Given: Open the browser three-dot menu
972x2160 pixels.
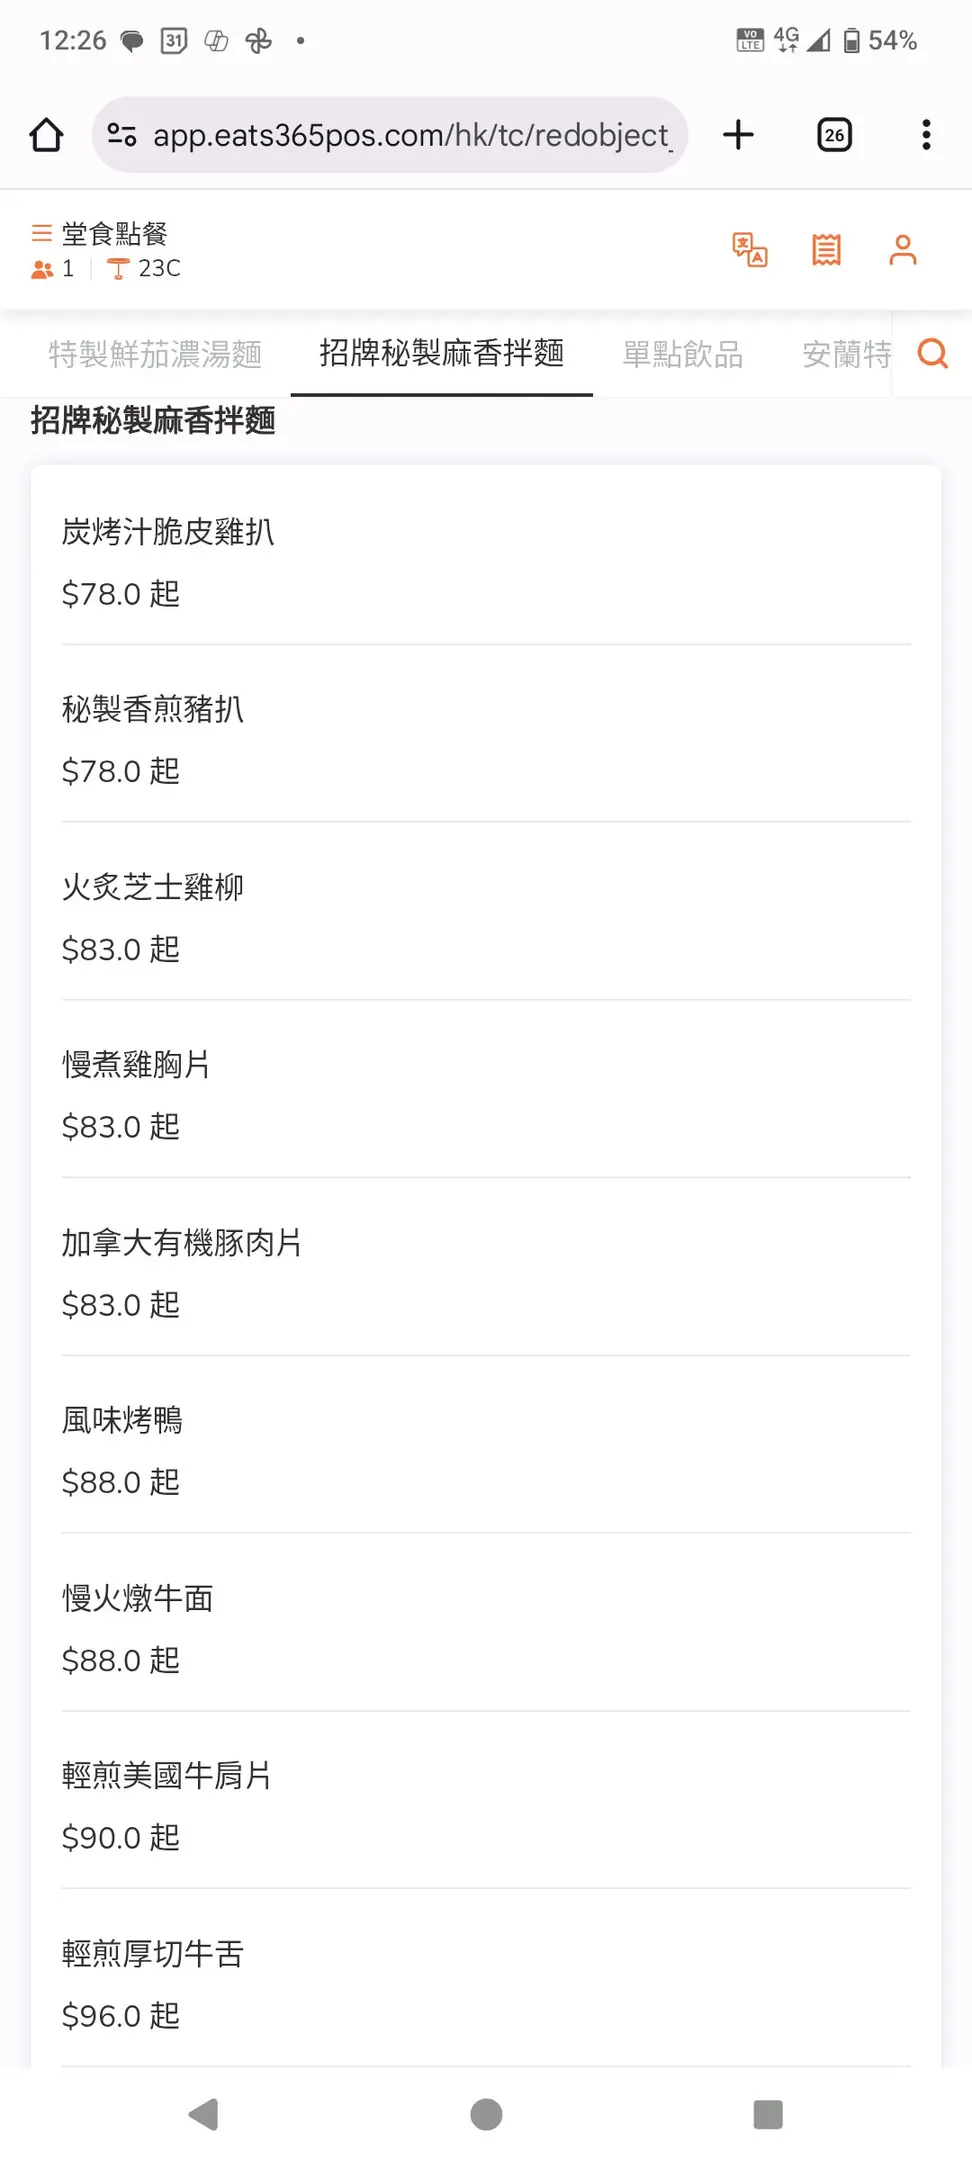Looking at the screenshot, I should pos(926,135).
